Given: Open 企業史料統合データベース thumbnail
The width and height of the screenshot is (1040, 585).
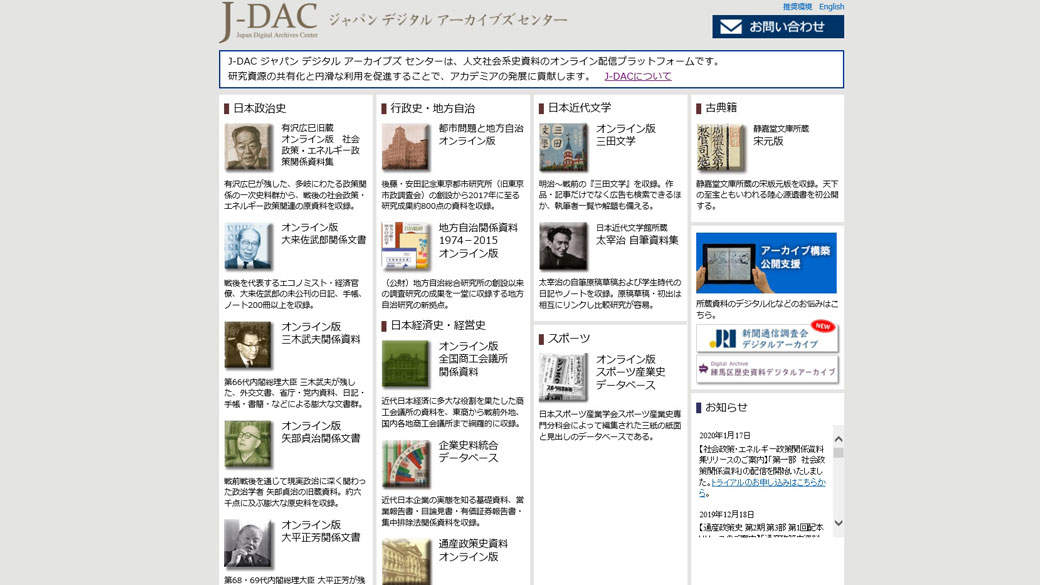Looking at the screenshot, I should pyautogui.click(x=405, y=464).
